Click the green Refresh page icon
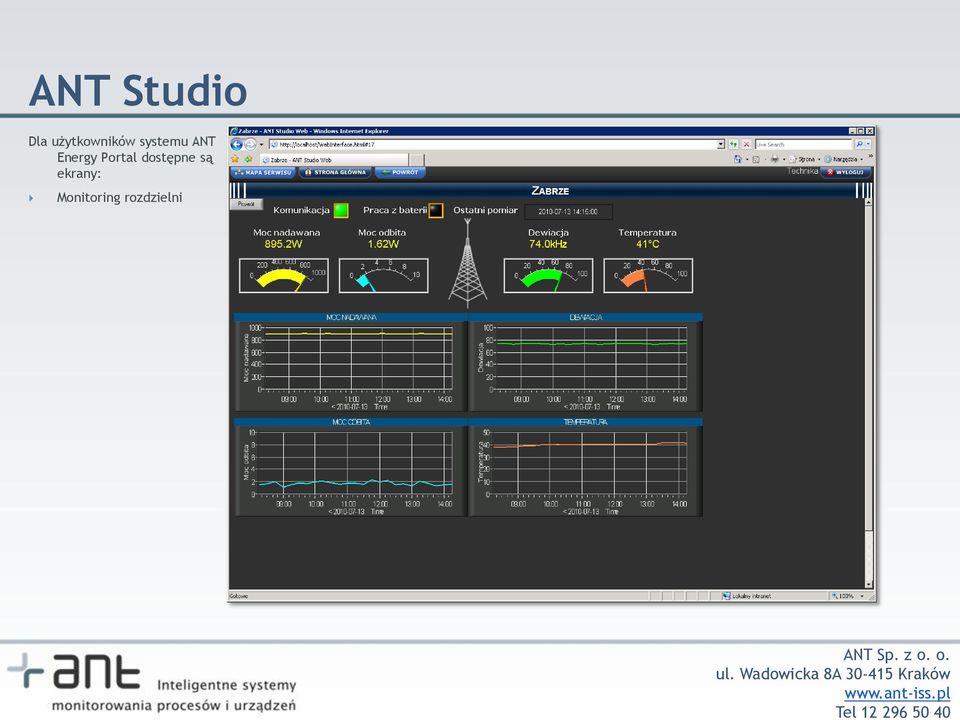The image size is (960, 720). coord(733,144)
